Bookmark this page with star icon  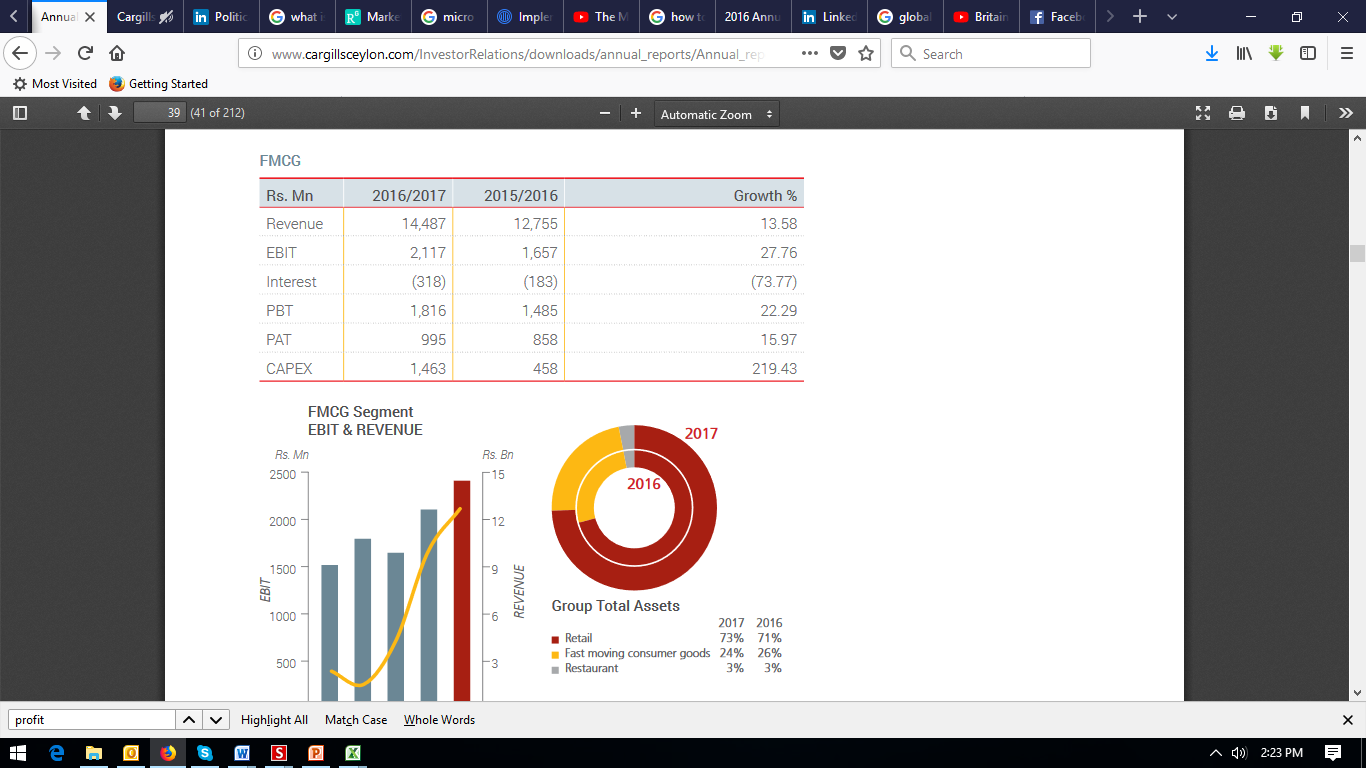pos(866,54)
